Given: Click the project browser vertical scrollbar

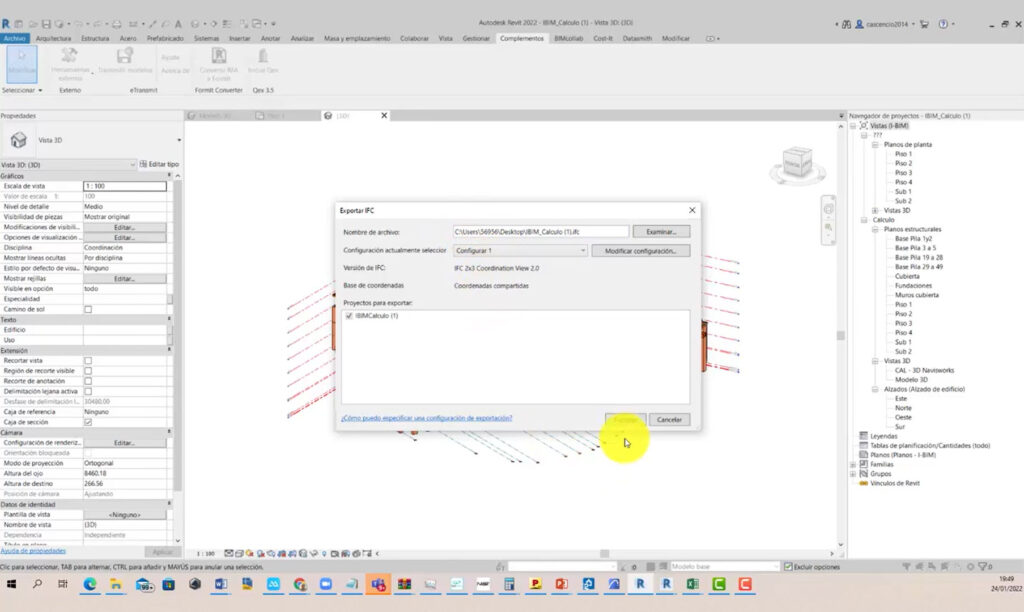Looking at the screenshot, I should tap(841, 335).
